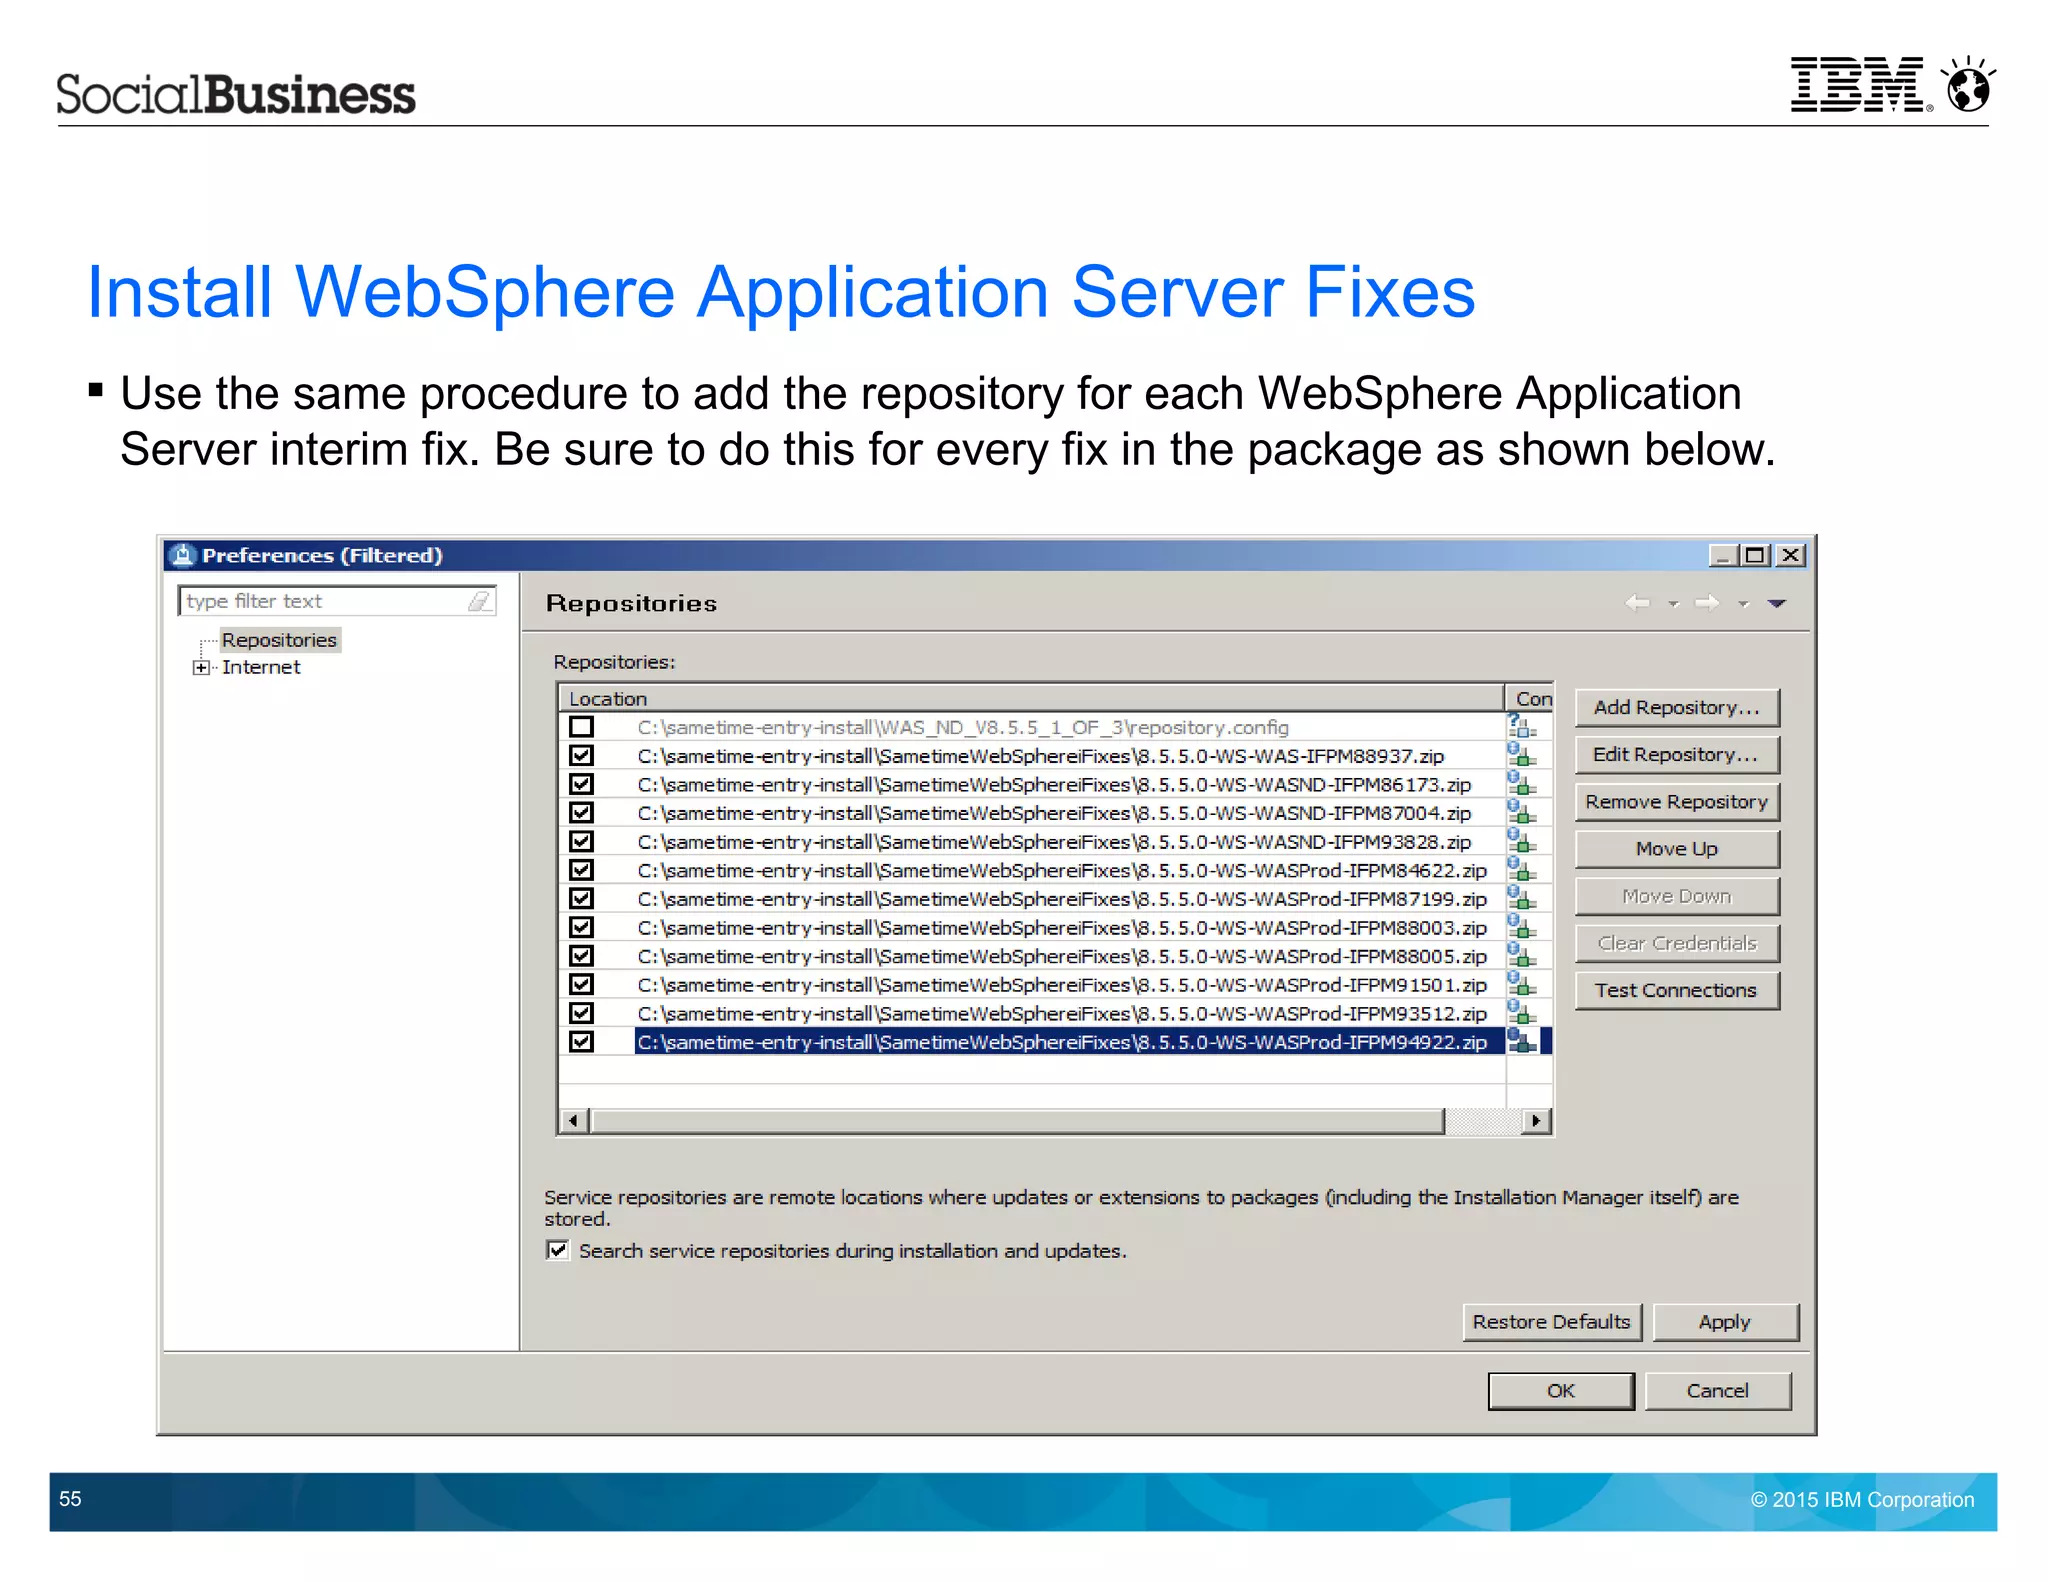2048x1582 pixels.
Task: Click the connection icon for IFPM87004.zip row
Action: tap(1522, 813)
